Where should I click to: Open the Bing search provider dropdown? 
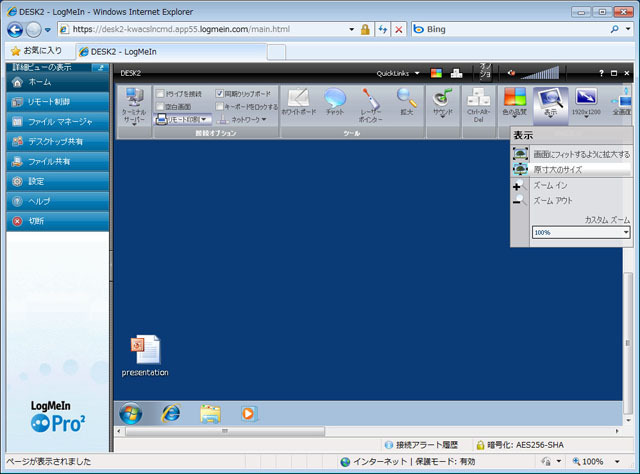pos(628,29)
